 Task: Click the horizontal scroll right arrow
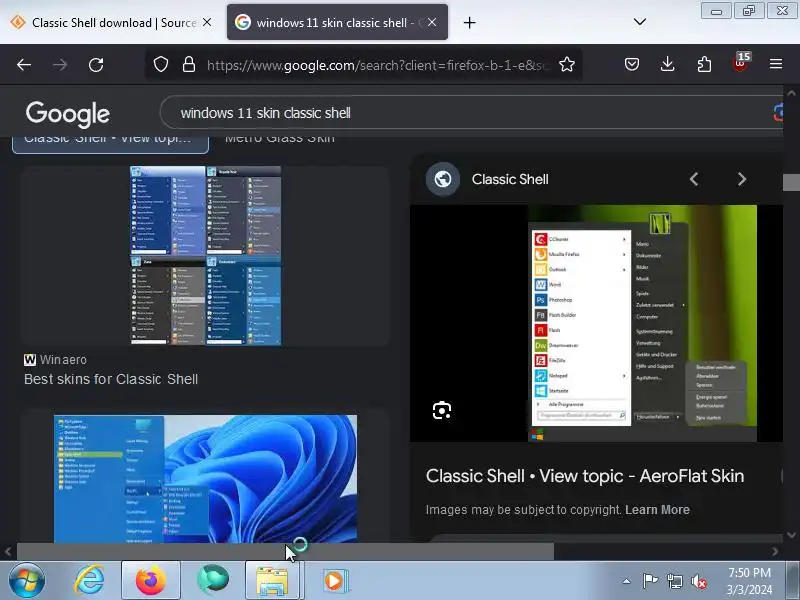pos(775,552)
